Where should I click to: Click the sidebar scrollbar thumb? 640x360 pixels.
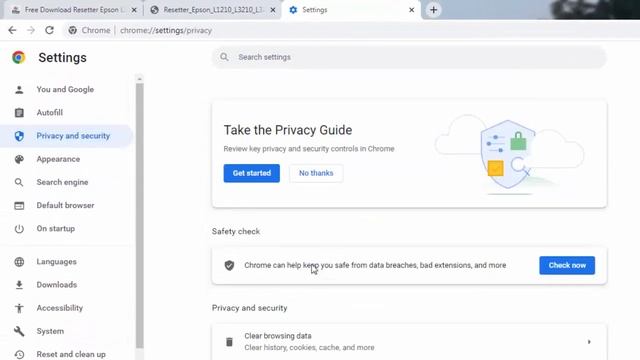click(x=140, y=216)
